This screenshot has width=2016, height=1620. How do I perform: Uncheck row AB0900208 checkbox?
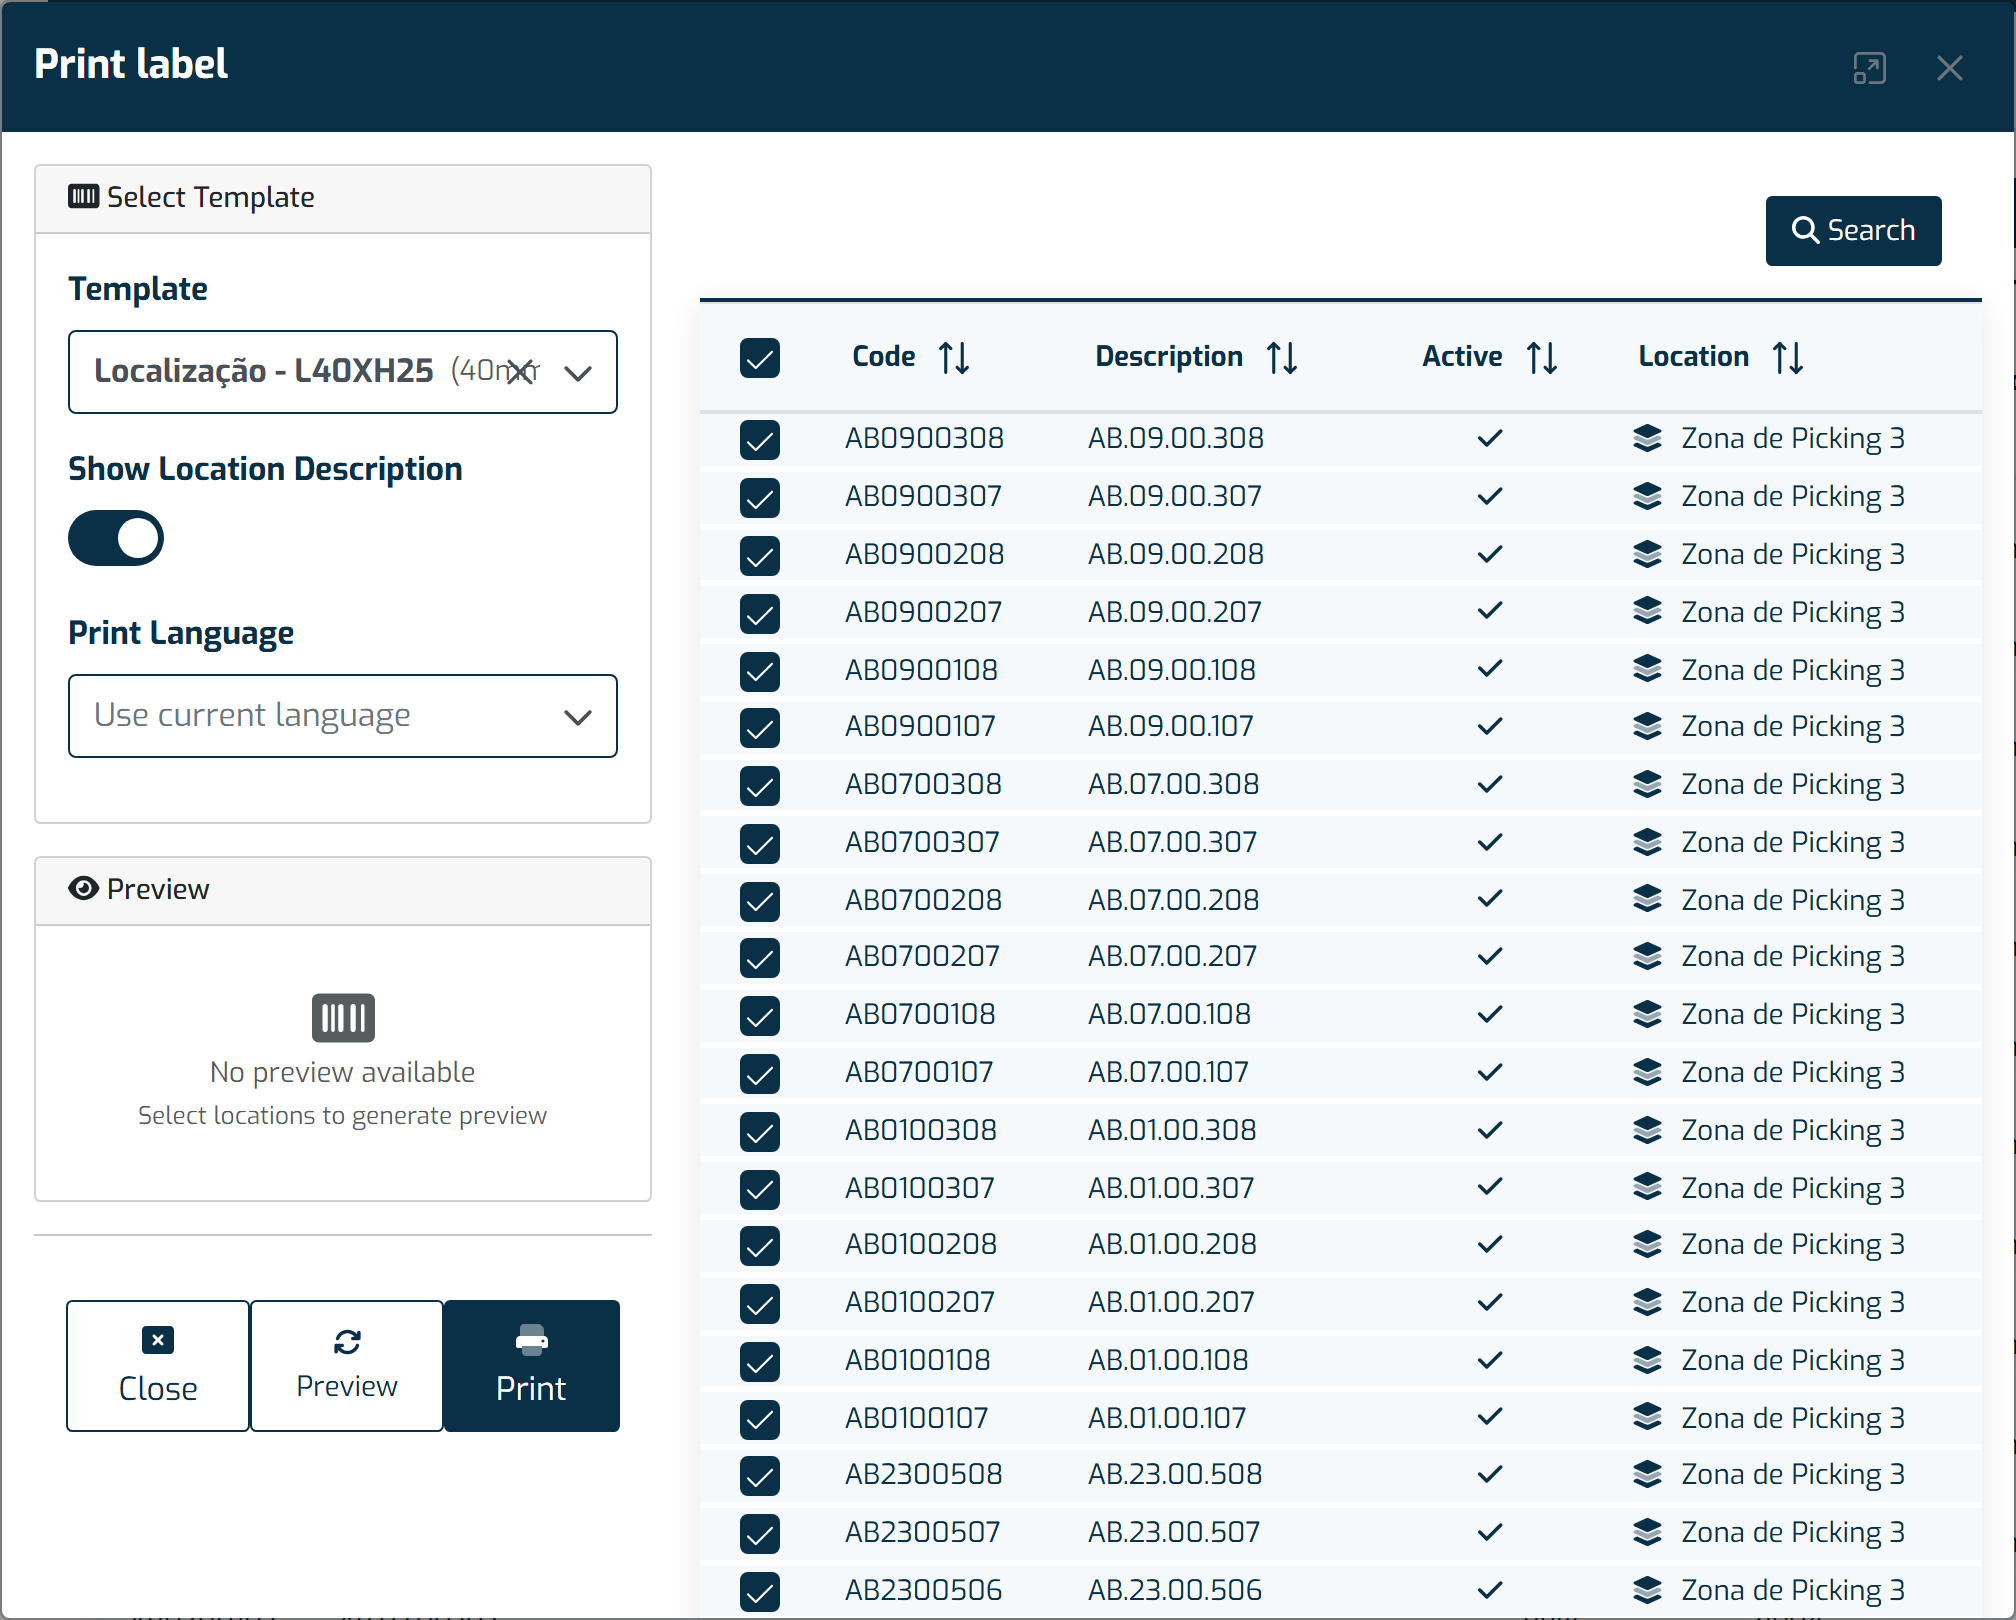(x=760, y=556)
